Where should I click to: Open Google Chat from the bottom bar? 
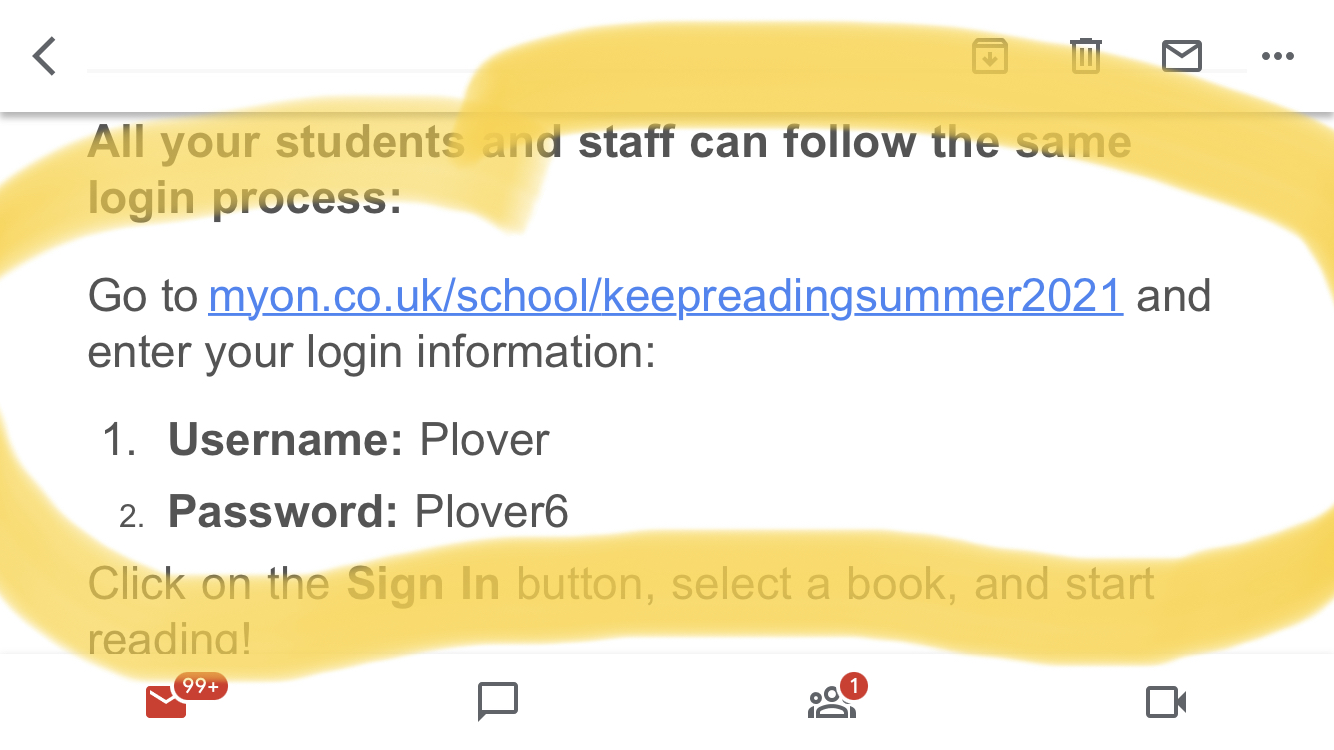click(497, 701)
